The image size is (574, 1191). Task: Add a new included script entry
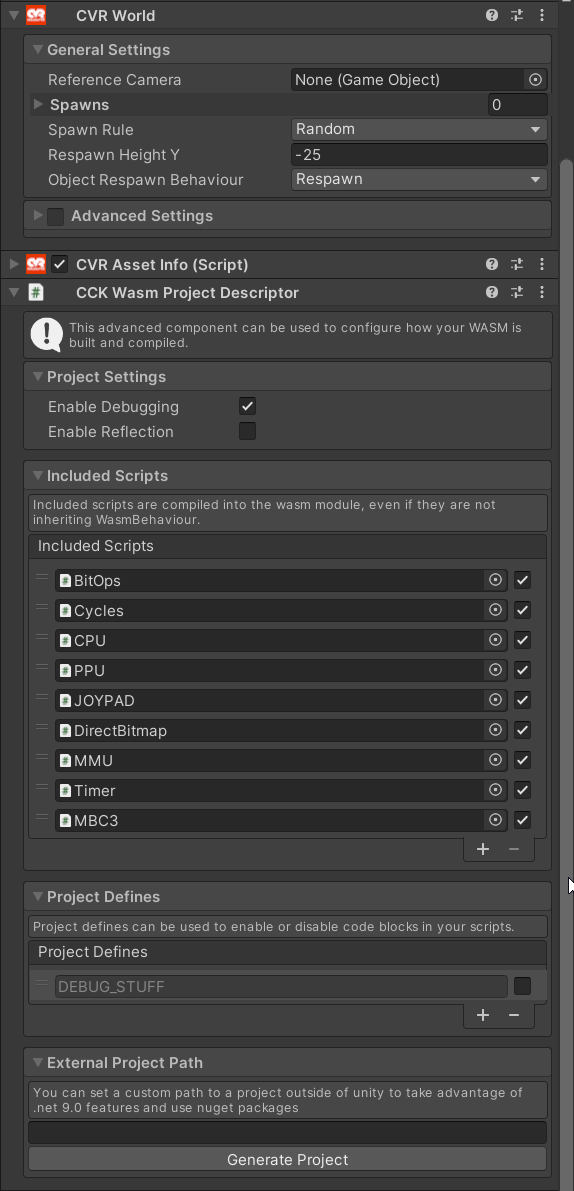point(483,849)
